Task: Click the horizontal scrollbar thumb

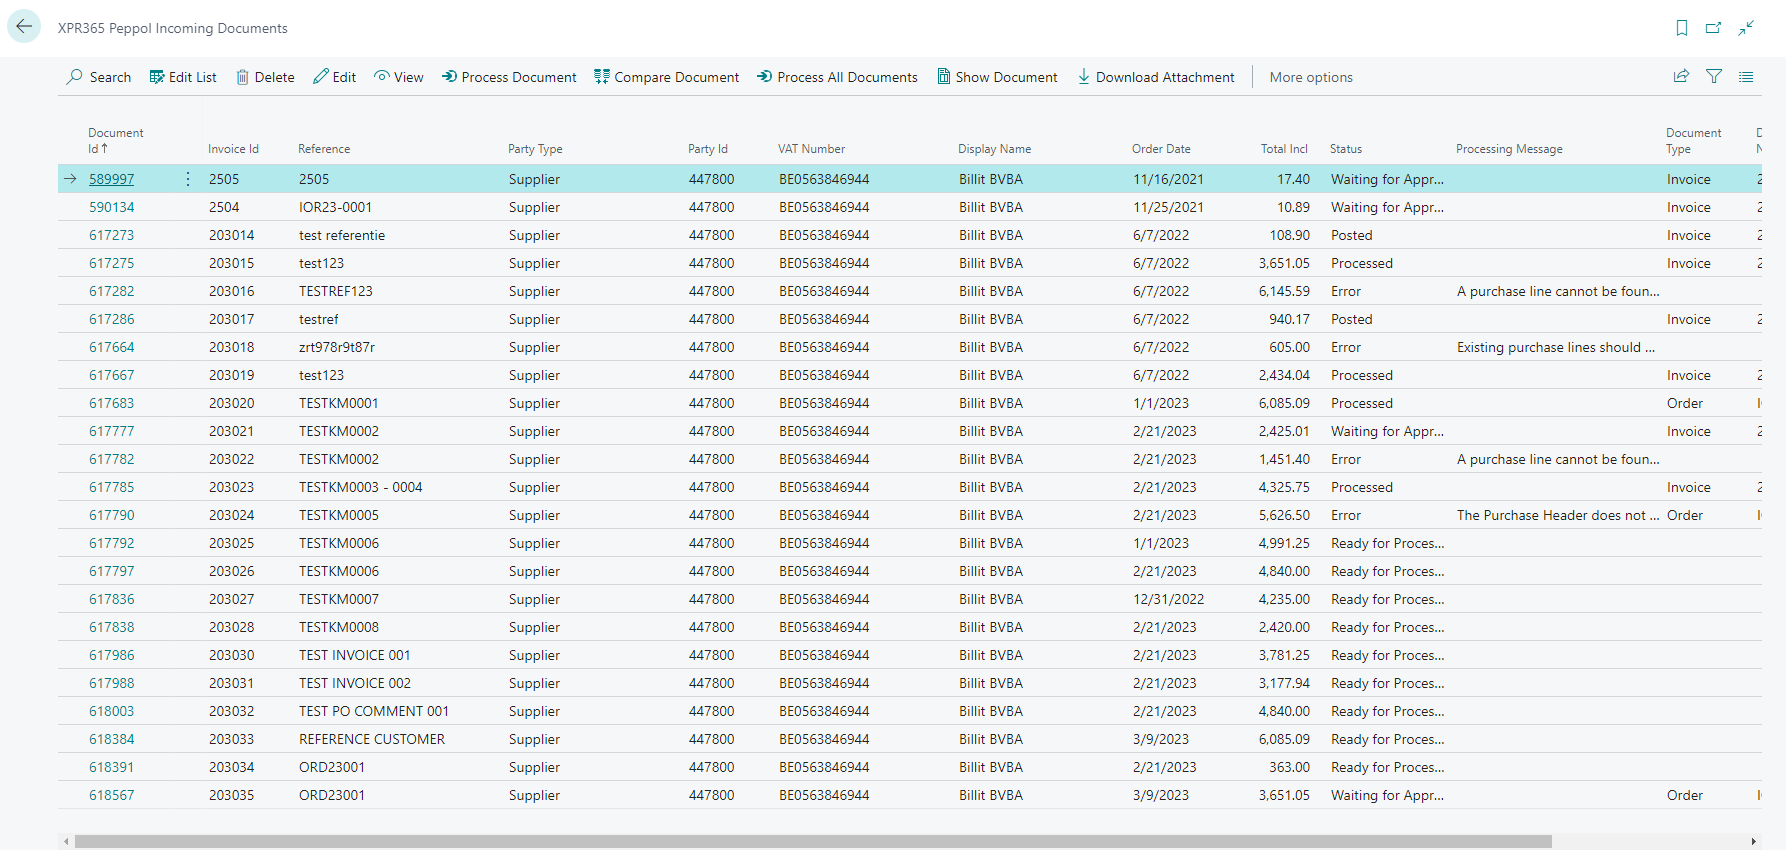Action: point(813,841)
